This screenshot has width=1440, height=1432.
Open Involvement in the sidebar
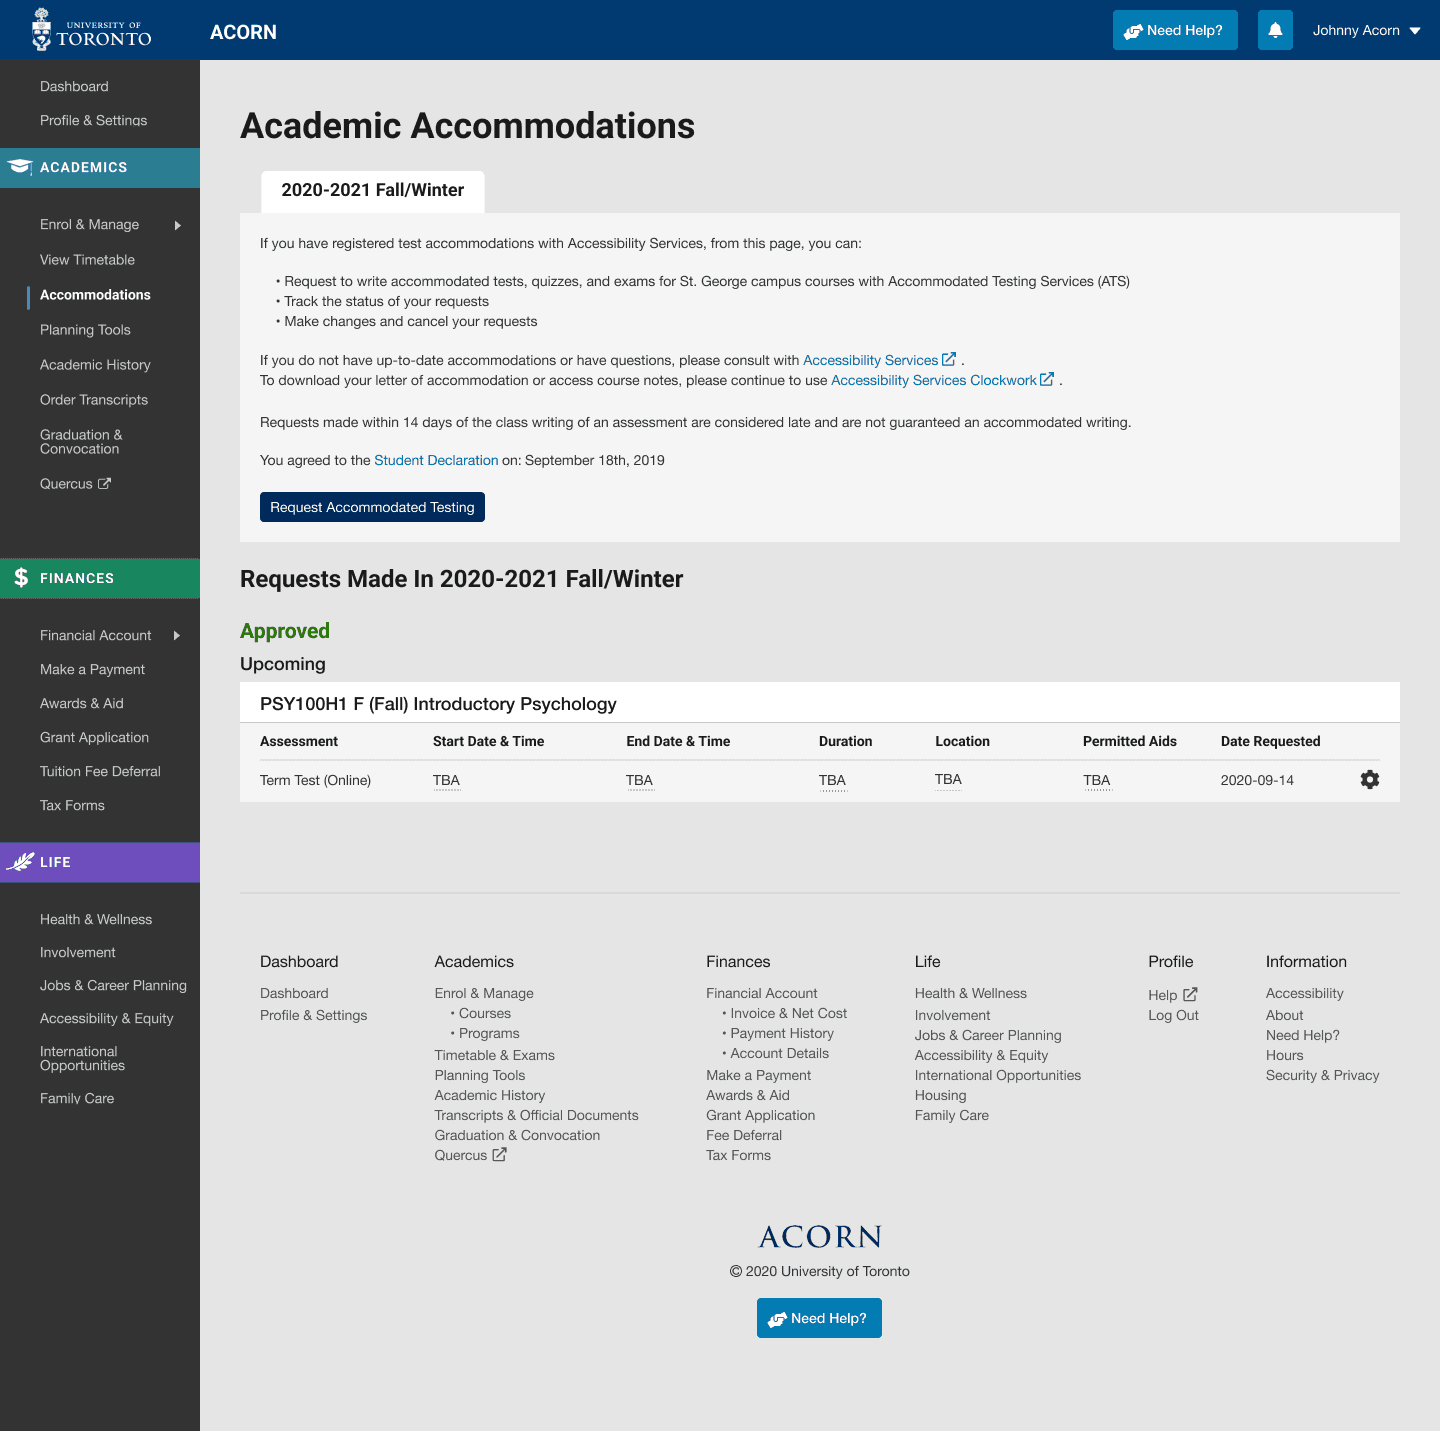tap(78, 953)
